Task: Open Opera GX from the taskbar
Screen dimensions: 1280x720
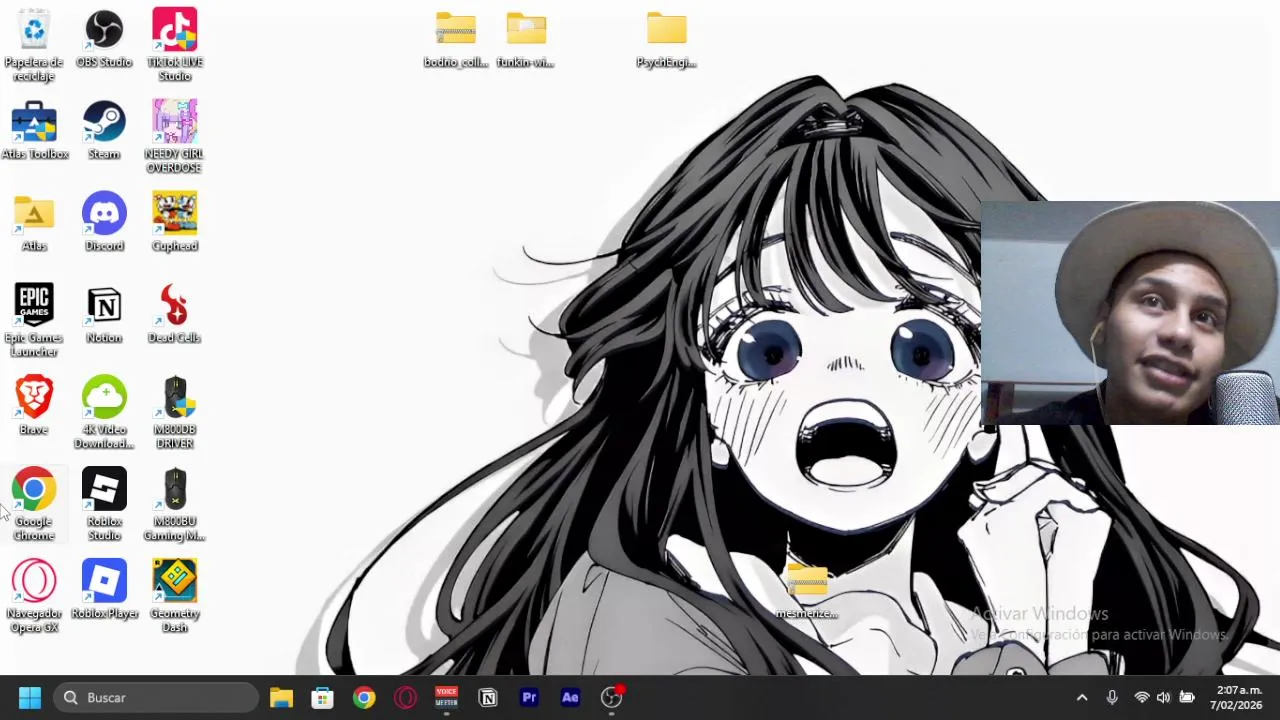Action: click(x=405, y=697)
